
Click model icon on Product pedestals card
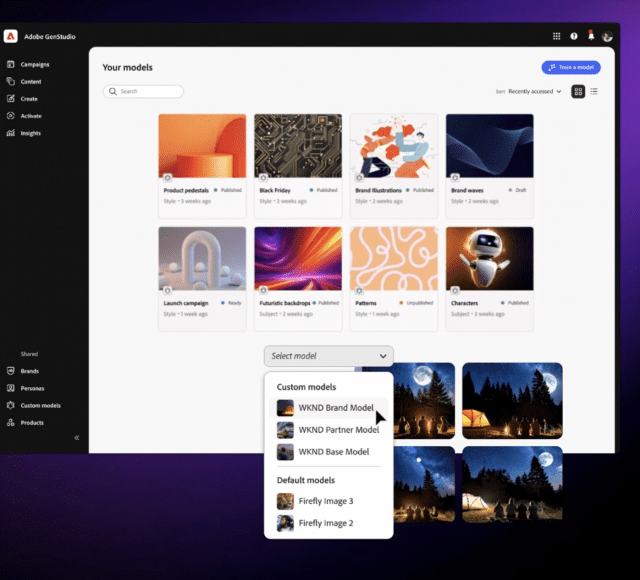[x=167, y=178]
